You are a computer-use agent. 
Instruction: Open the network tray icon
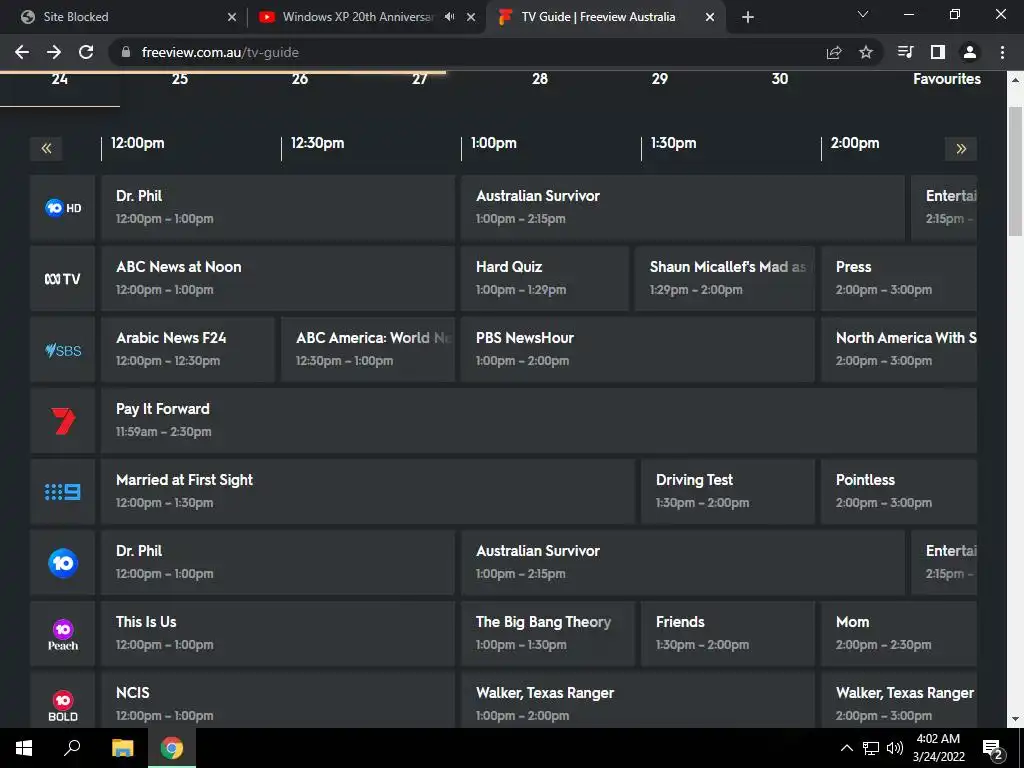point(871,748)
